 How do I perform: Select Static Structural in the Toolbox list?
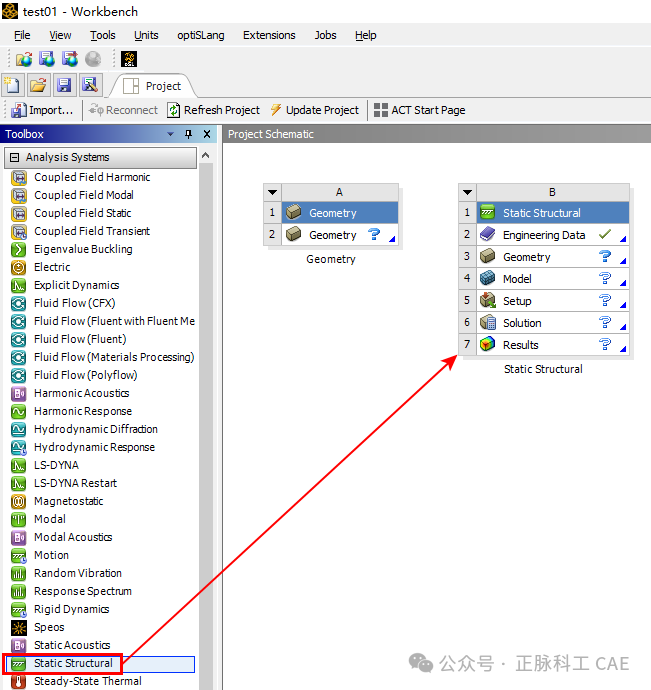73,663
